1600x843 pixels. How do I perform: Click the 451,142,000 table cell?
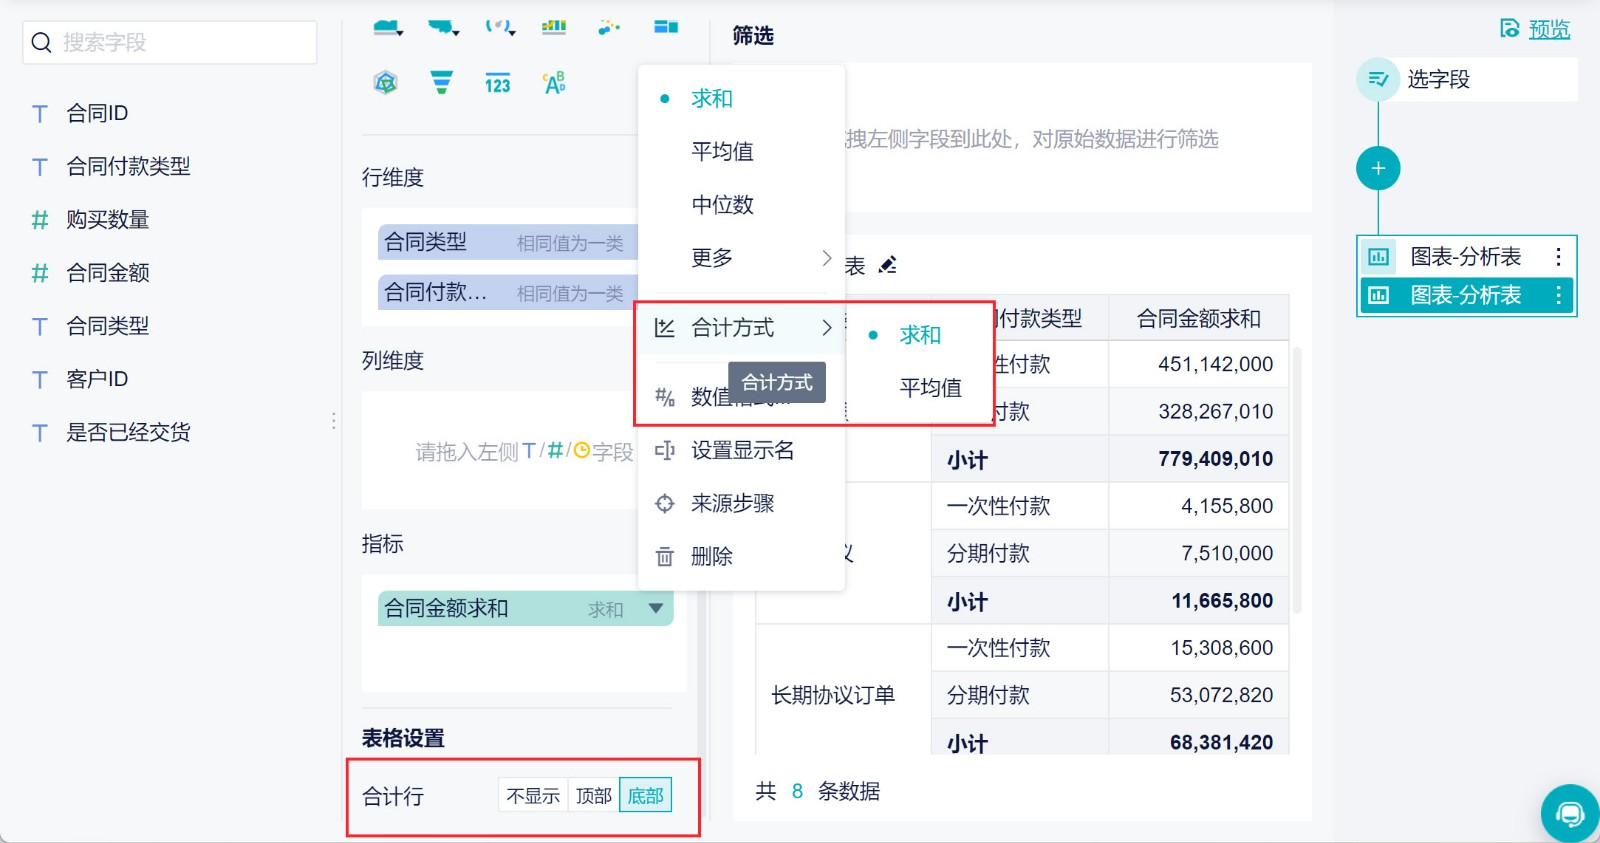tap(1199, 364)
